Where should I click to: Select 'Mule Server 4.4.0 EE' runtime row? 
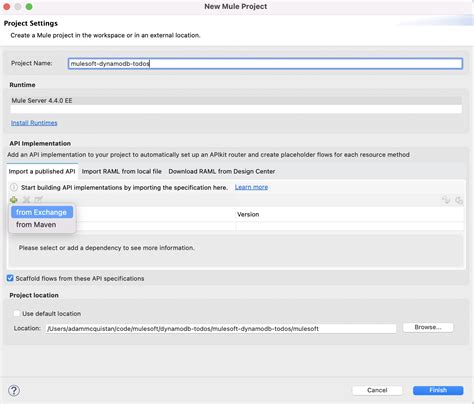point(236,100)
